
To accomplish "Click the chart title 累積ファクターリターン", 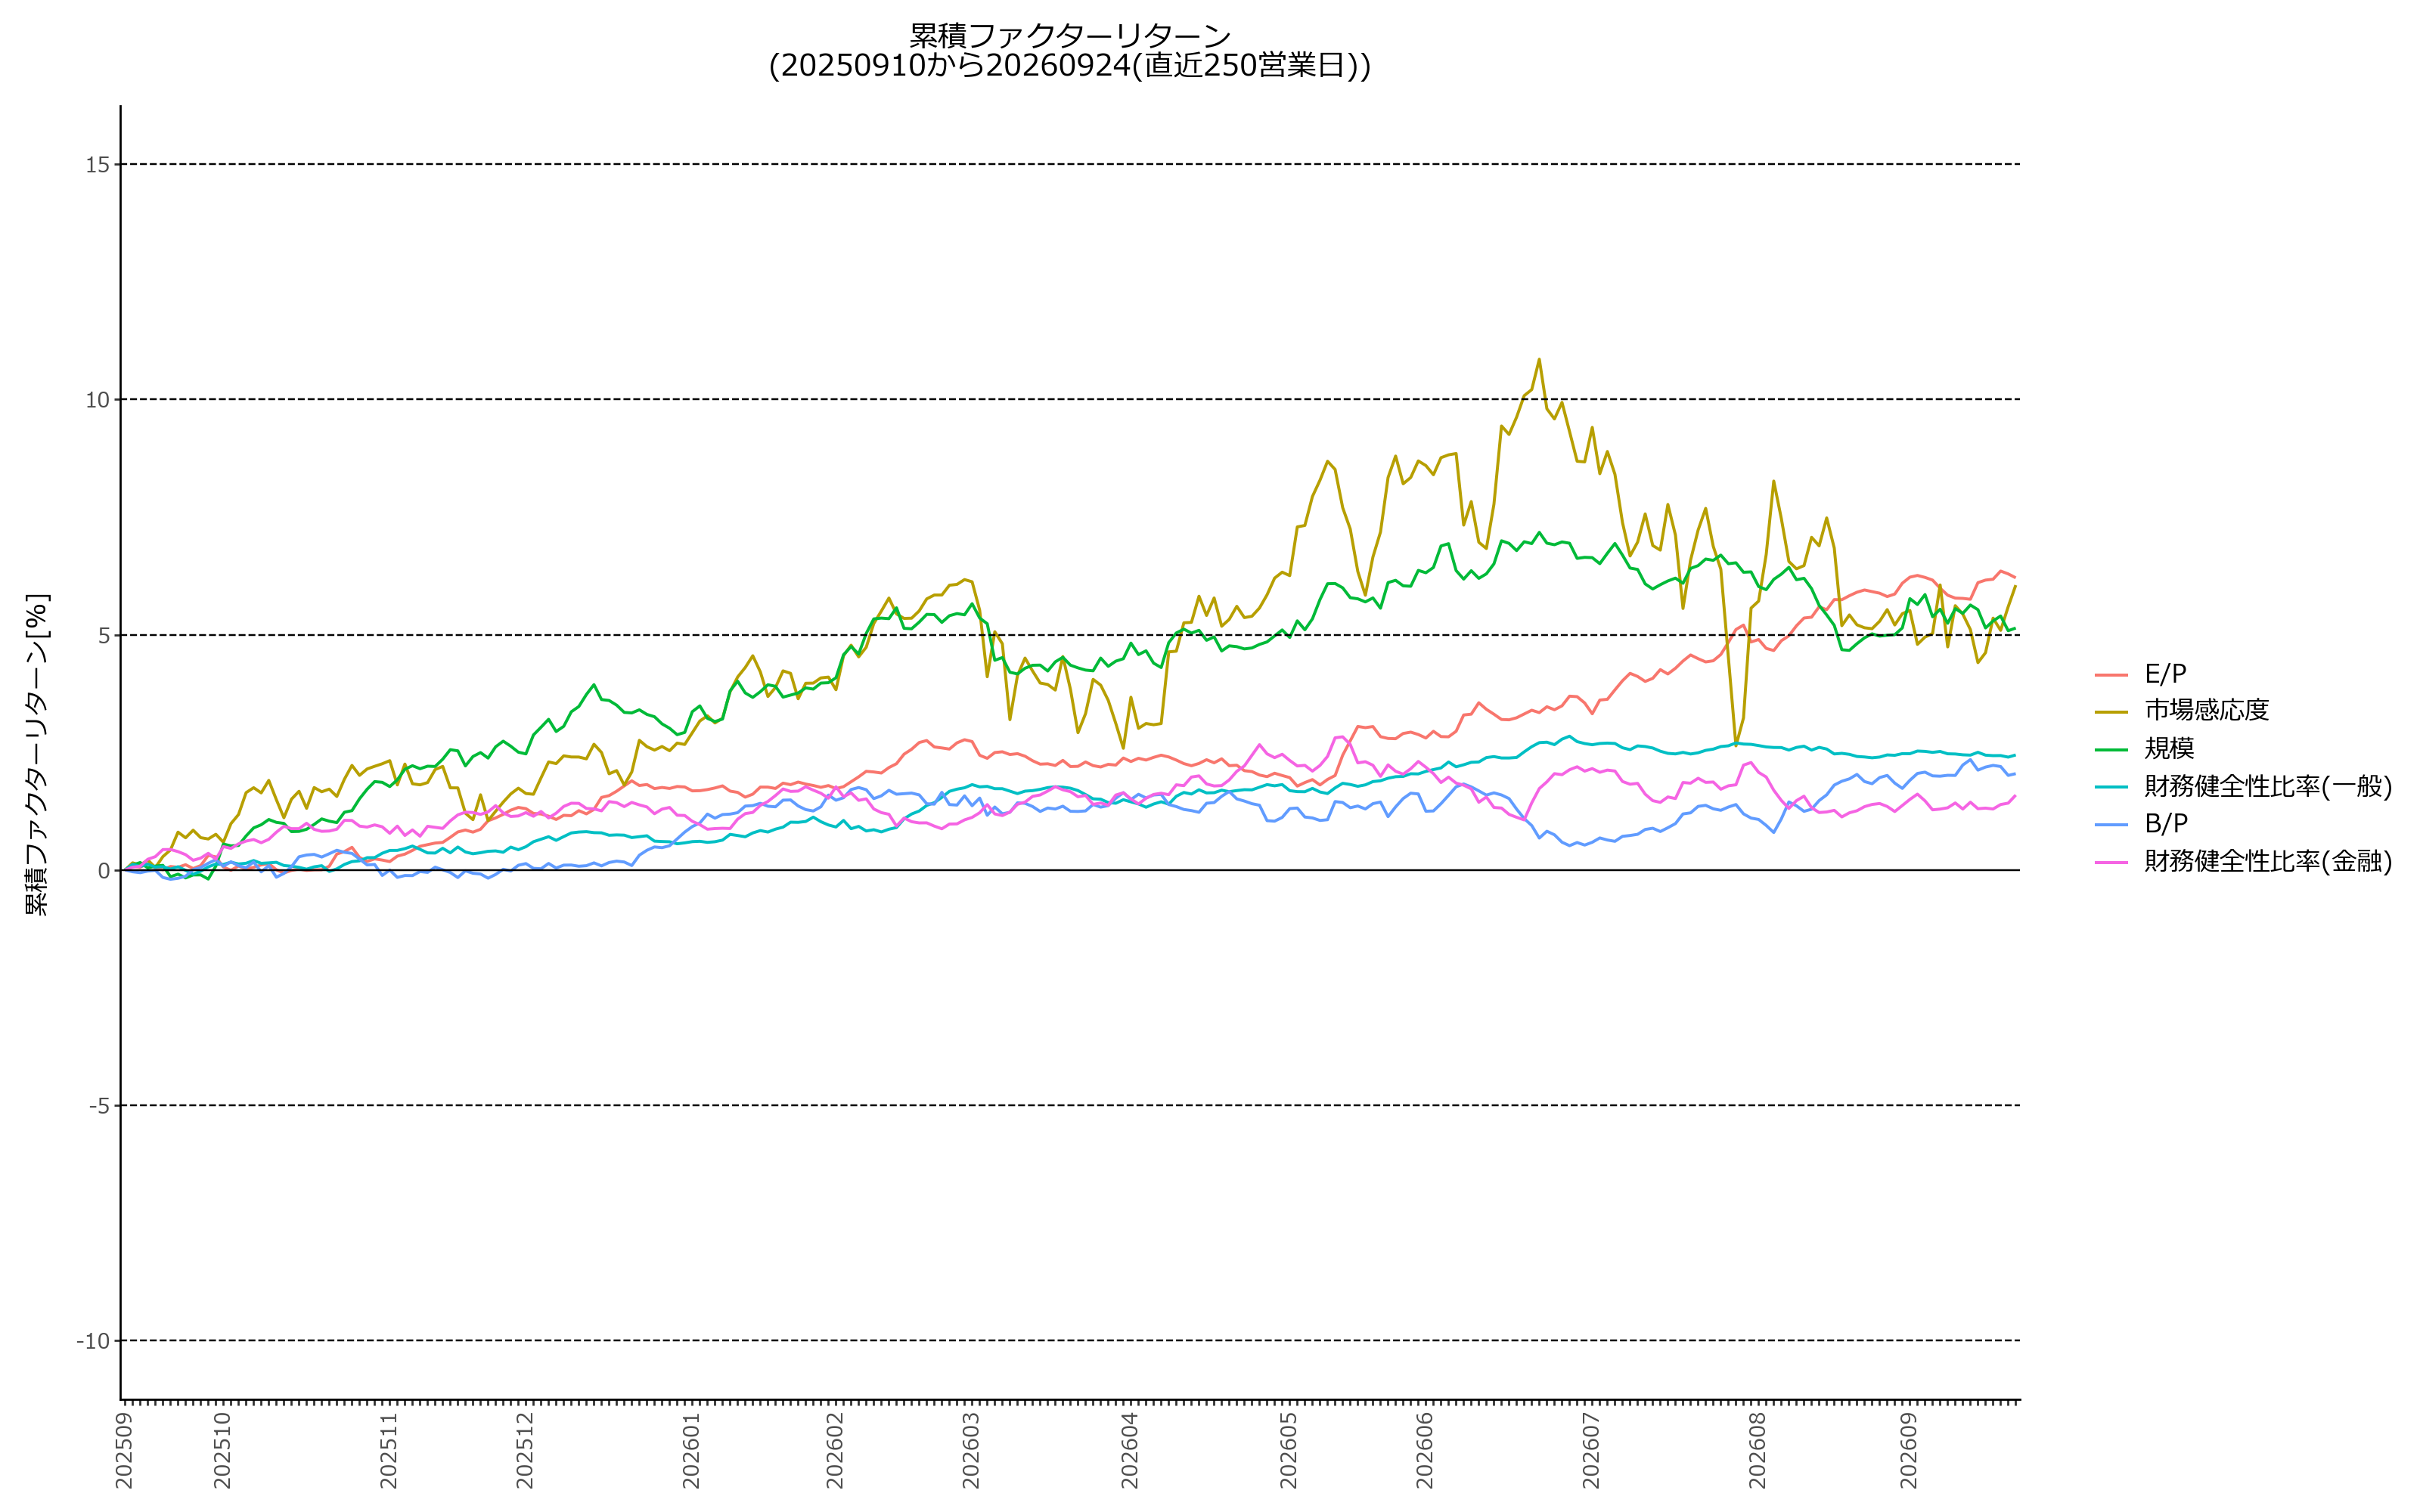I will 1070,35.
